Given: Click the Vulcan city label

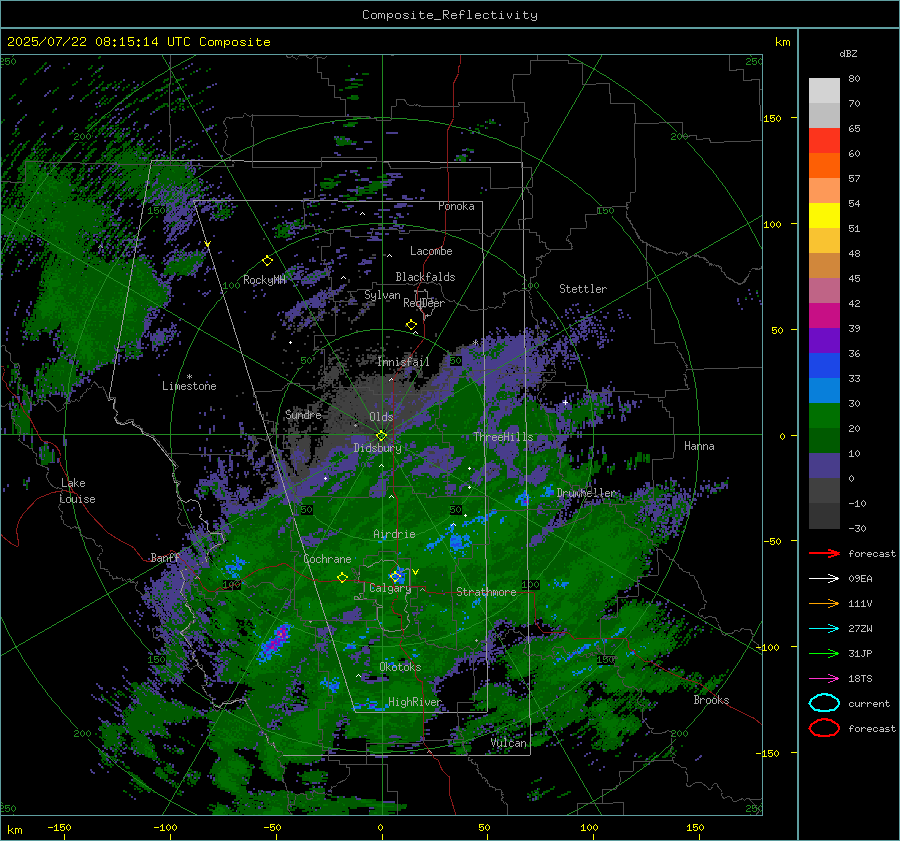Looking at the screenshot, I should 509,743.
